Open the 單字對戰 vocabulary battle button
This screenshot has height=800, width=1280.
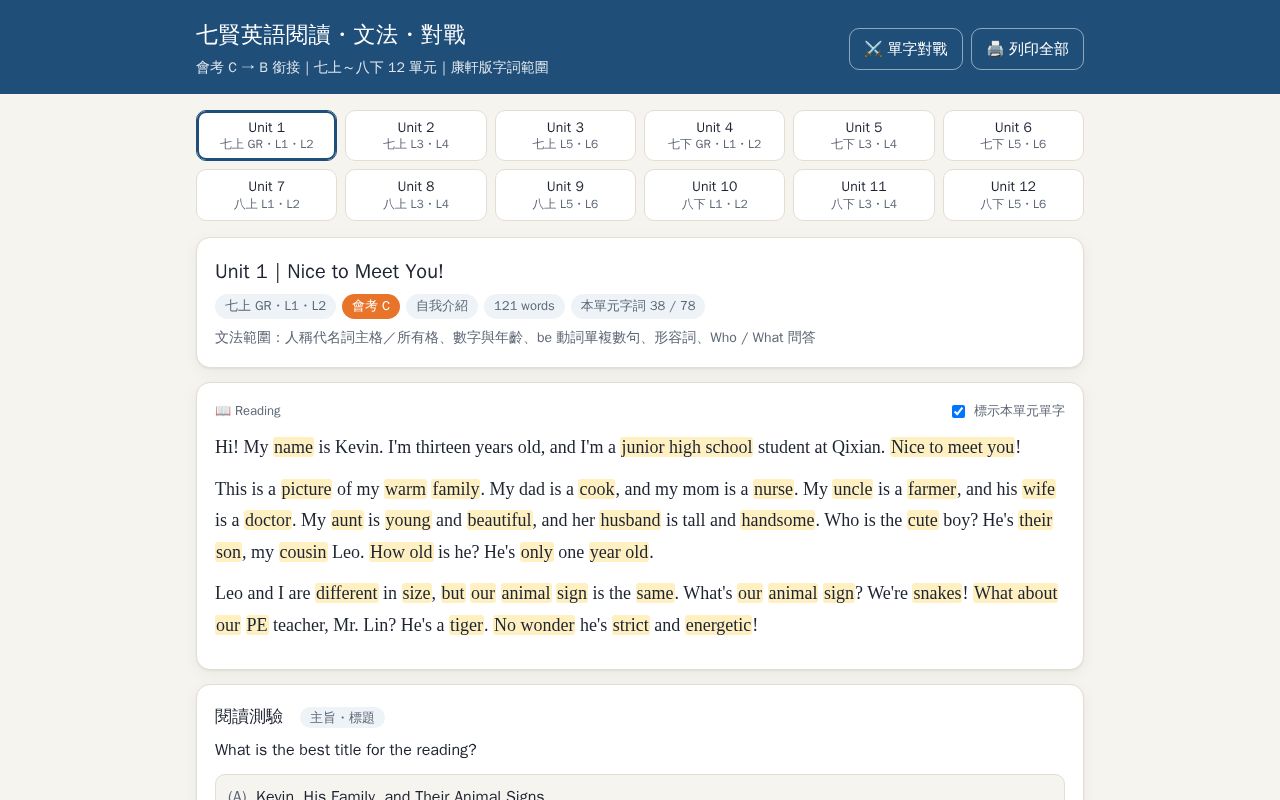(906, 49)
